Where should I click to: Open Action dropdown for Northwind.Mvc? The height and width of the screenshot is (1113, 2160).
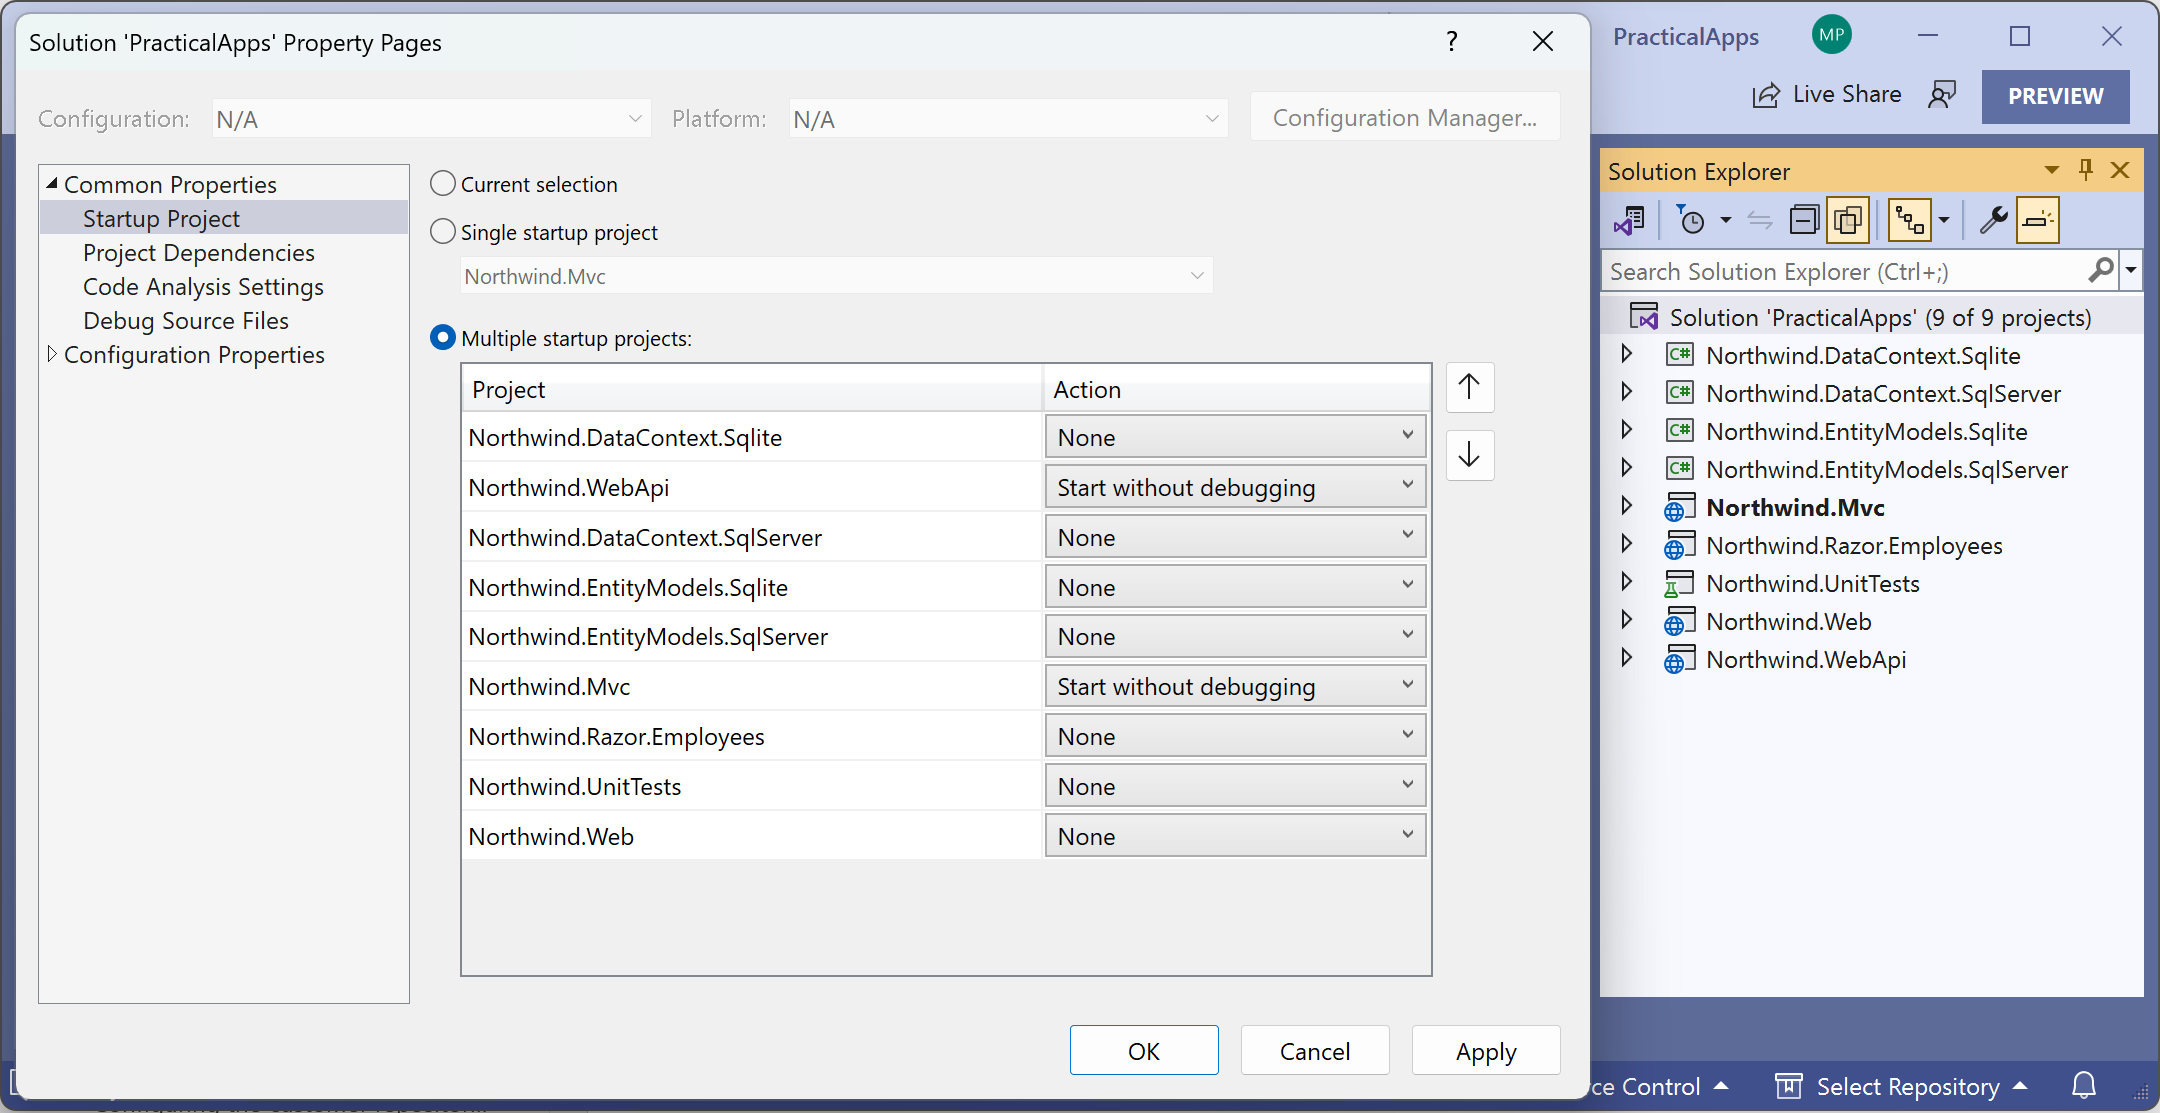1235,686
